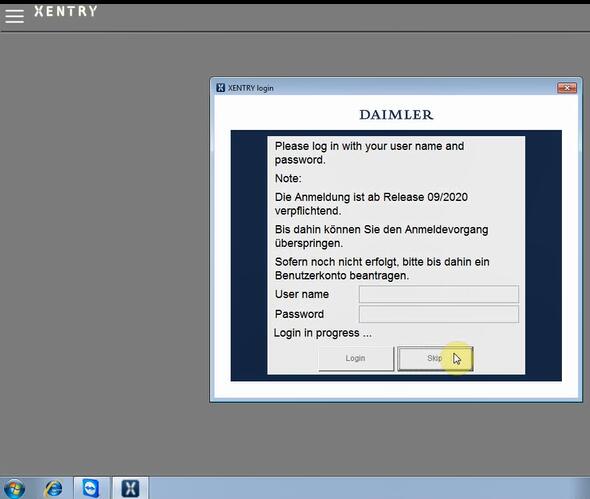Click the DAIMLER logo heading
The height and width of the screenshot is (499, 590).
[396, 114]
